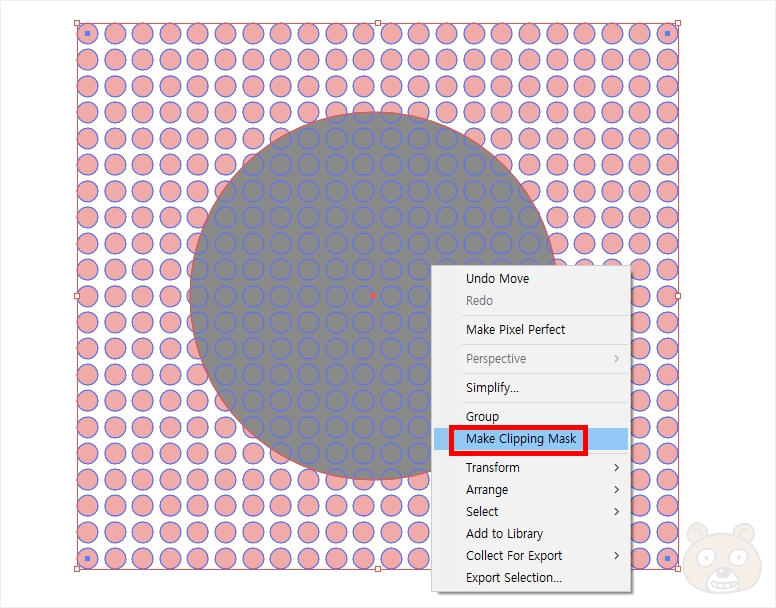Viewport: 776px width, 608px height.
Task: Expand the Arrange submenu arrow
Action: (x=617, y=490)
